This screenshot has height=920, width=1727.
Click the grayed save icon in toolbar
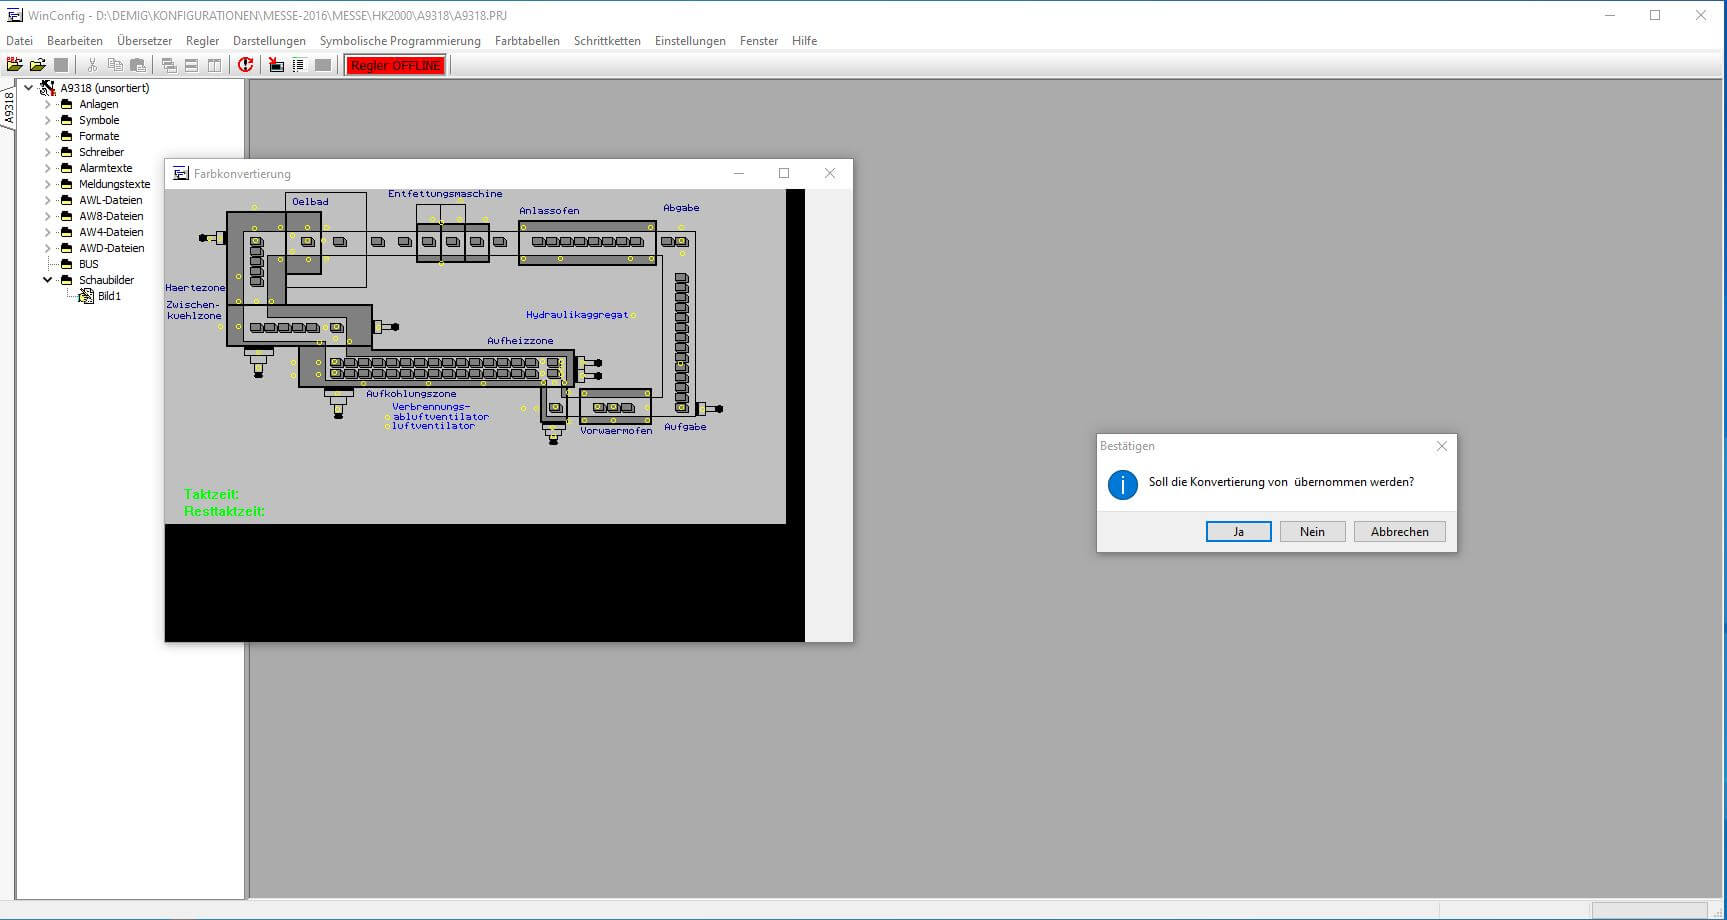pyautogui.click(x=61, y=65)
